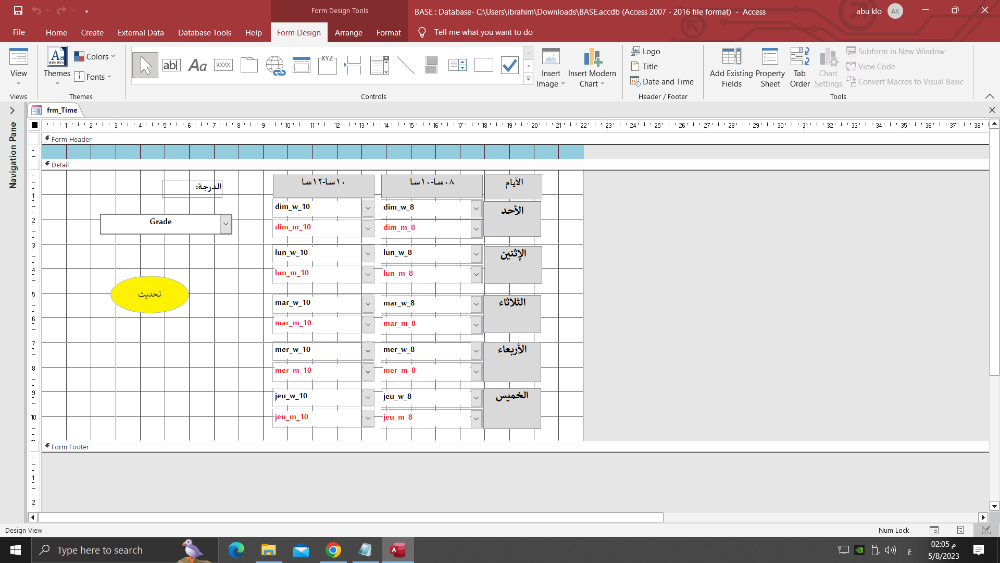Expand the Controls gallery more arrow
Viewport: 1000px width, 563px height.
pos(528,79)
